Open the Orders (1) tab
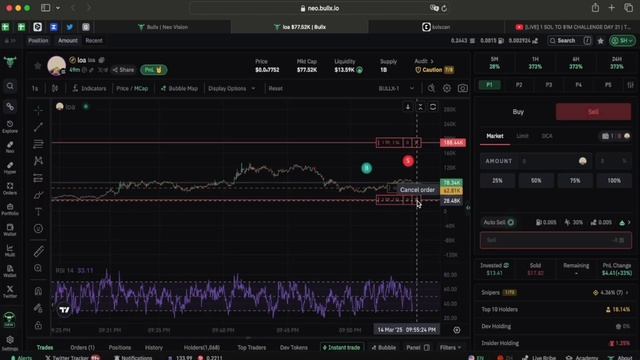Image resolution: width=640 pixels, height=360 pixels. (x=82, y=347)
